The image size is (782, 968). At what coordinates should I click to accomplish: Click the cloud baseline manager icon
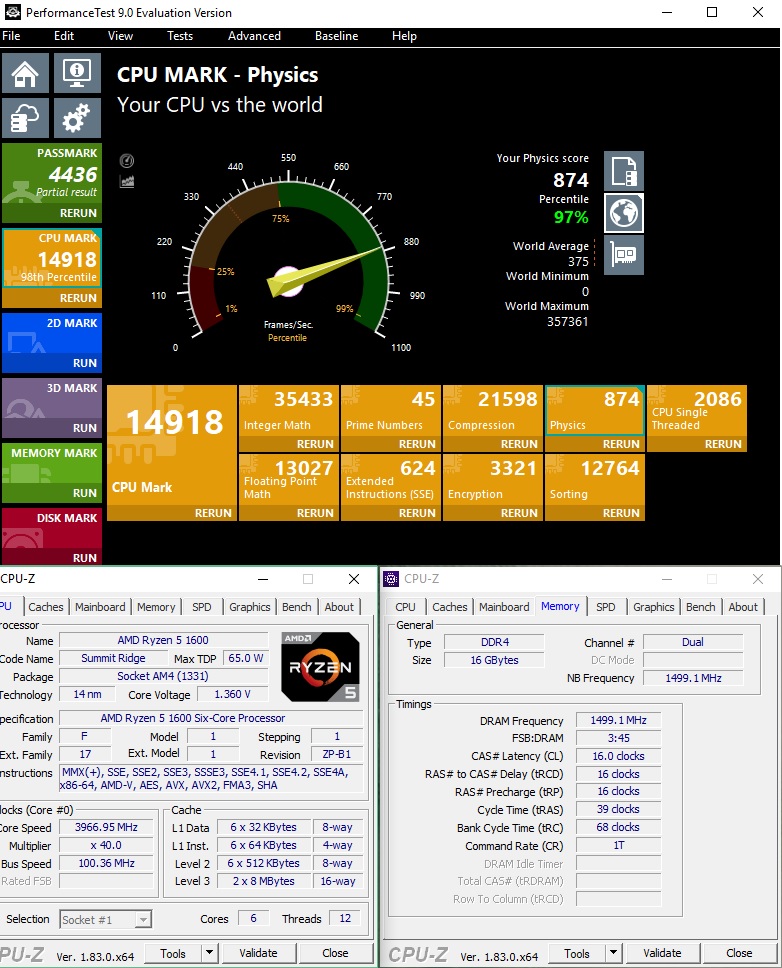(25, 117)
